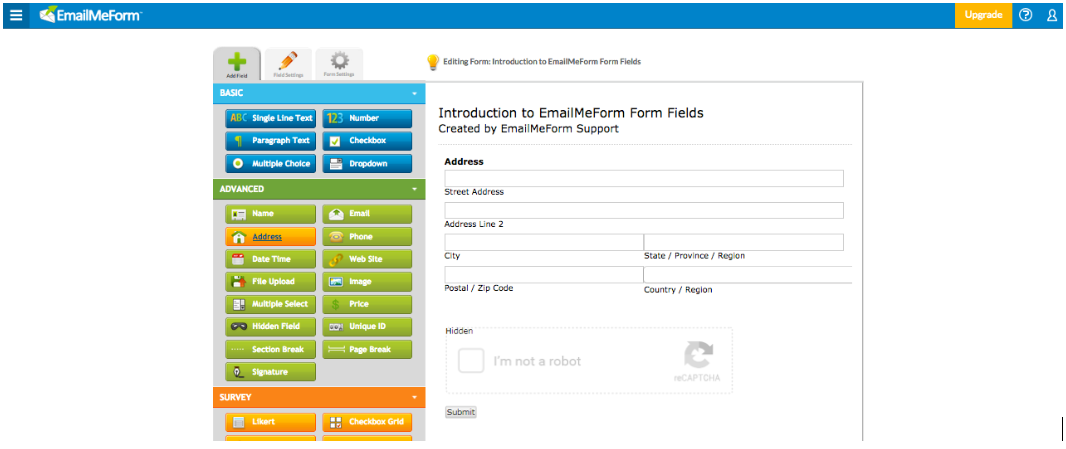The height and width of the screenshot is (449, 1066).
Task: Switch to the Form Settings tab
Action: pos(339,64)
